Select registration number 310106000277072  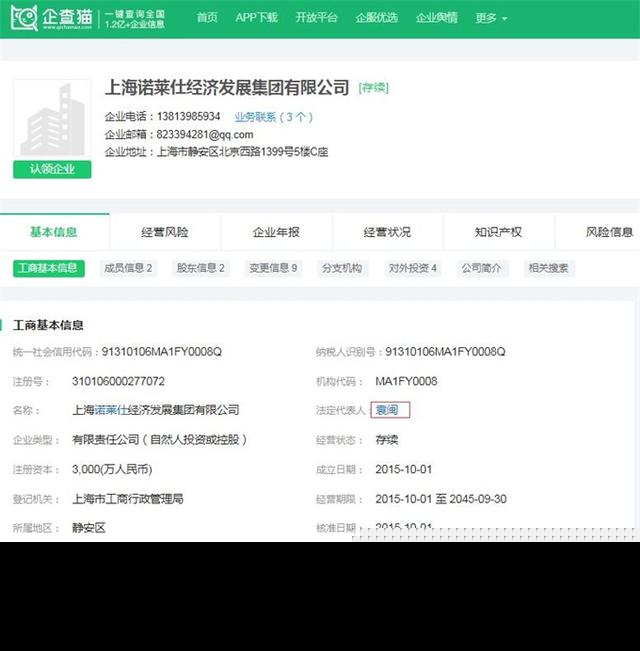coord(118,381)
